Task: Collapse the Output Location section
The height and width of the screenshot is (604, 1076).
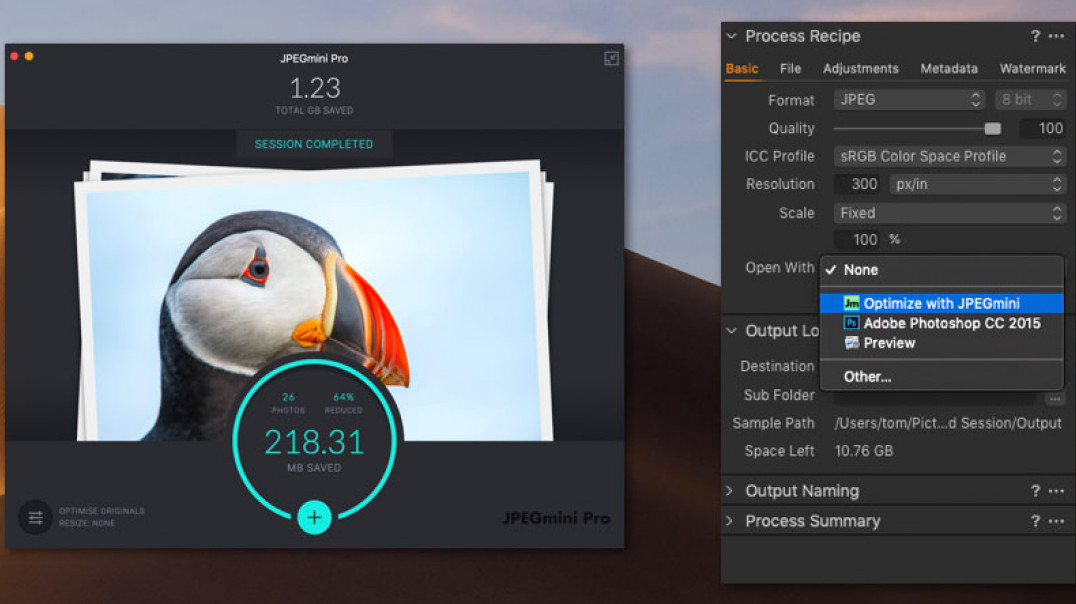Action: click(x=732, y=331)
